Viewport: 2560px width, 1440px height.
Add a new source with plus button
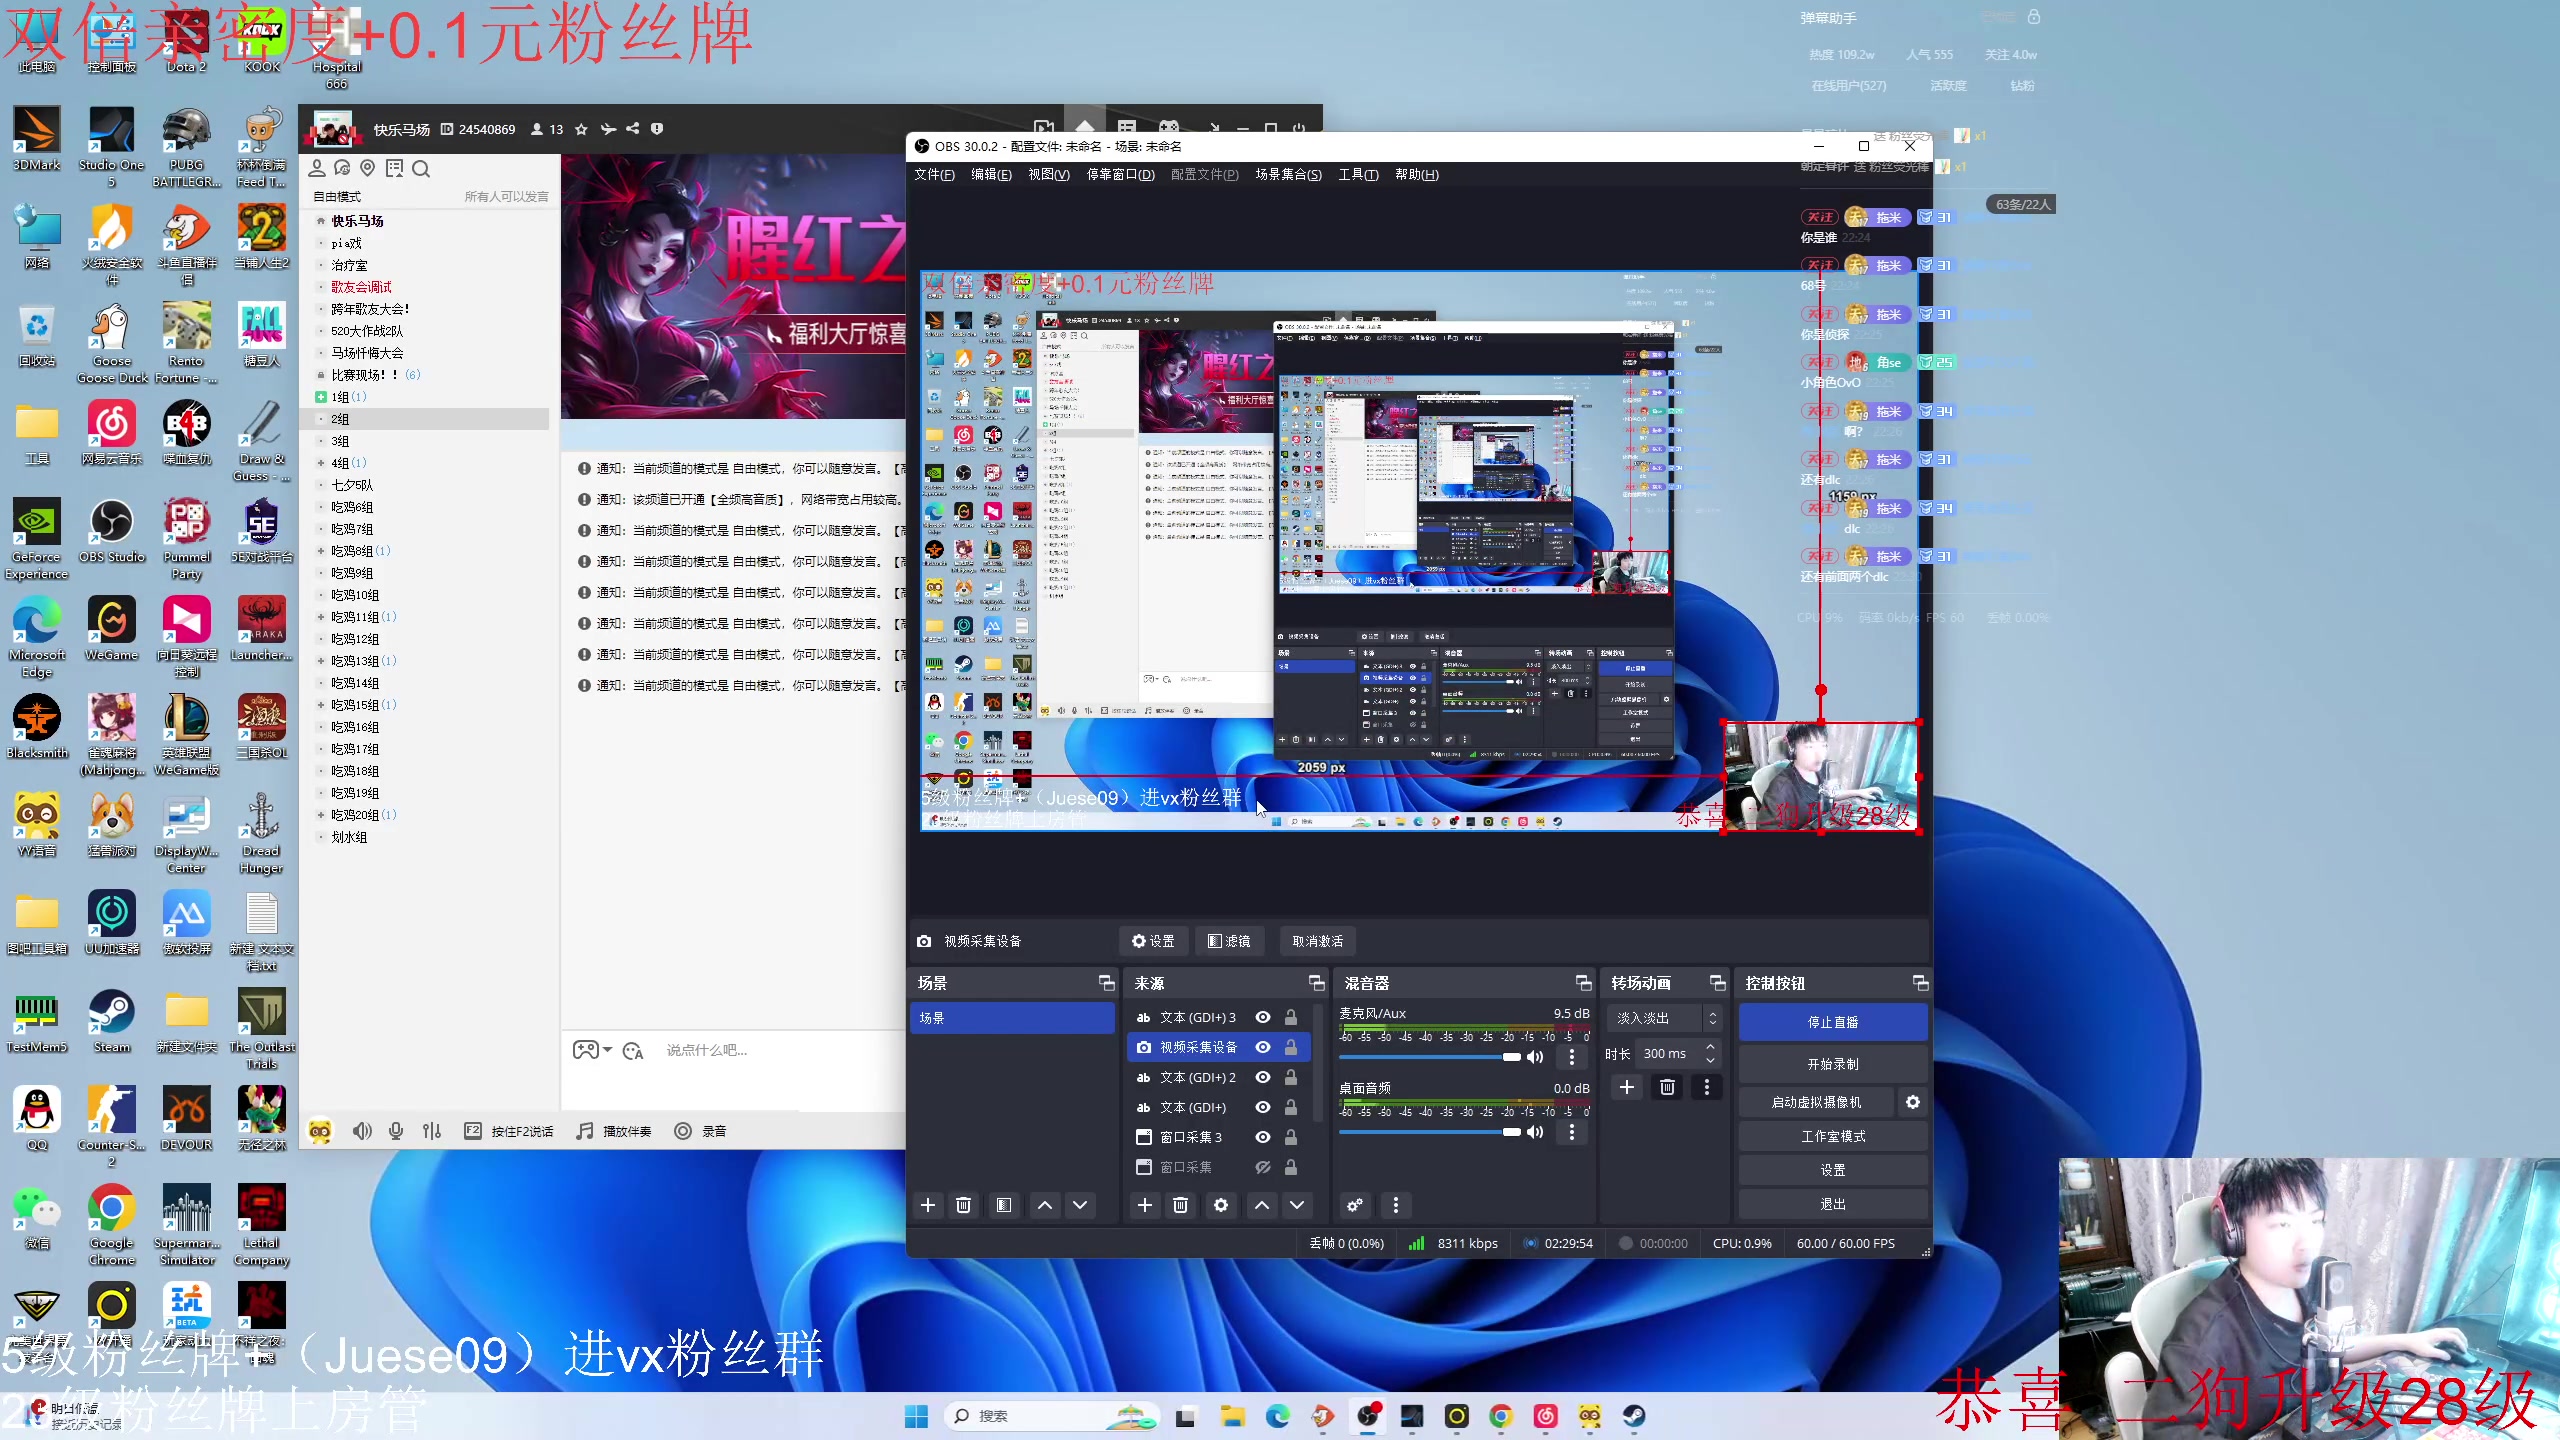(x=1144, y=1205)
